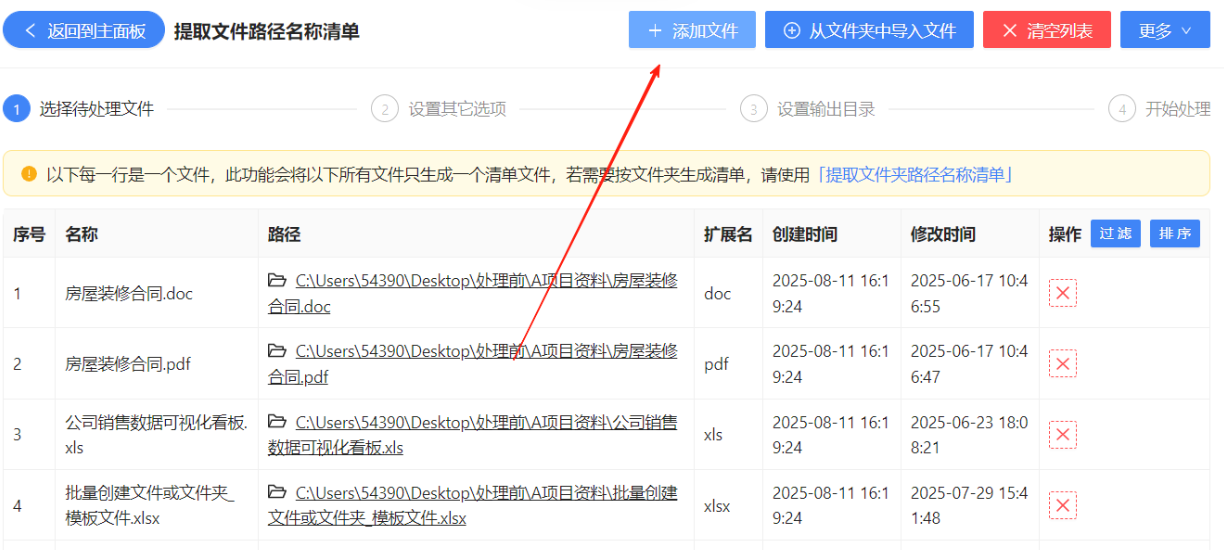The image size is (1224, 550).
Task: Click the 修改时间 column header
Action: (943, 234)
